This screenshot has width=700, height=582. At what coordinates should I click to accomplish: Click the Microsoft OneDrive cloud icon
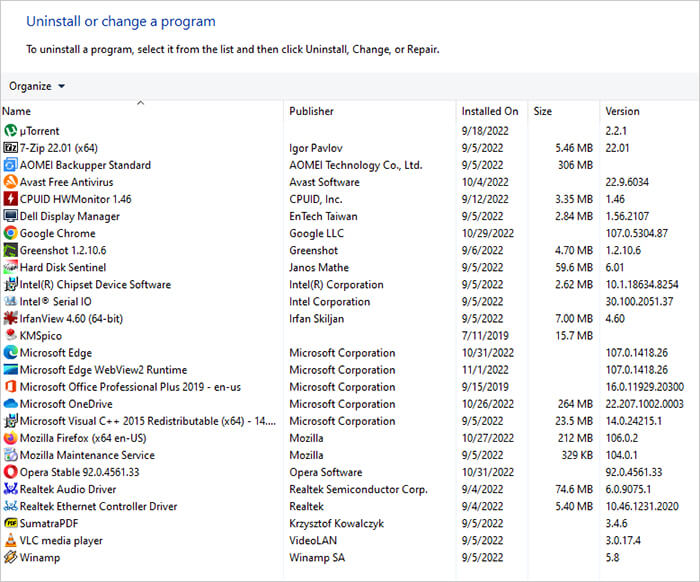click(10, 404)
